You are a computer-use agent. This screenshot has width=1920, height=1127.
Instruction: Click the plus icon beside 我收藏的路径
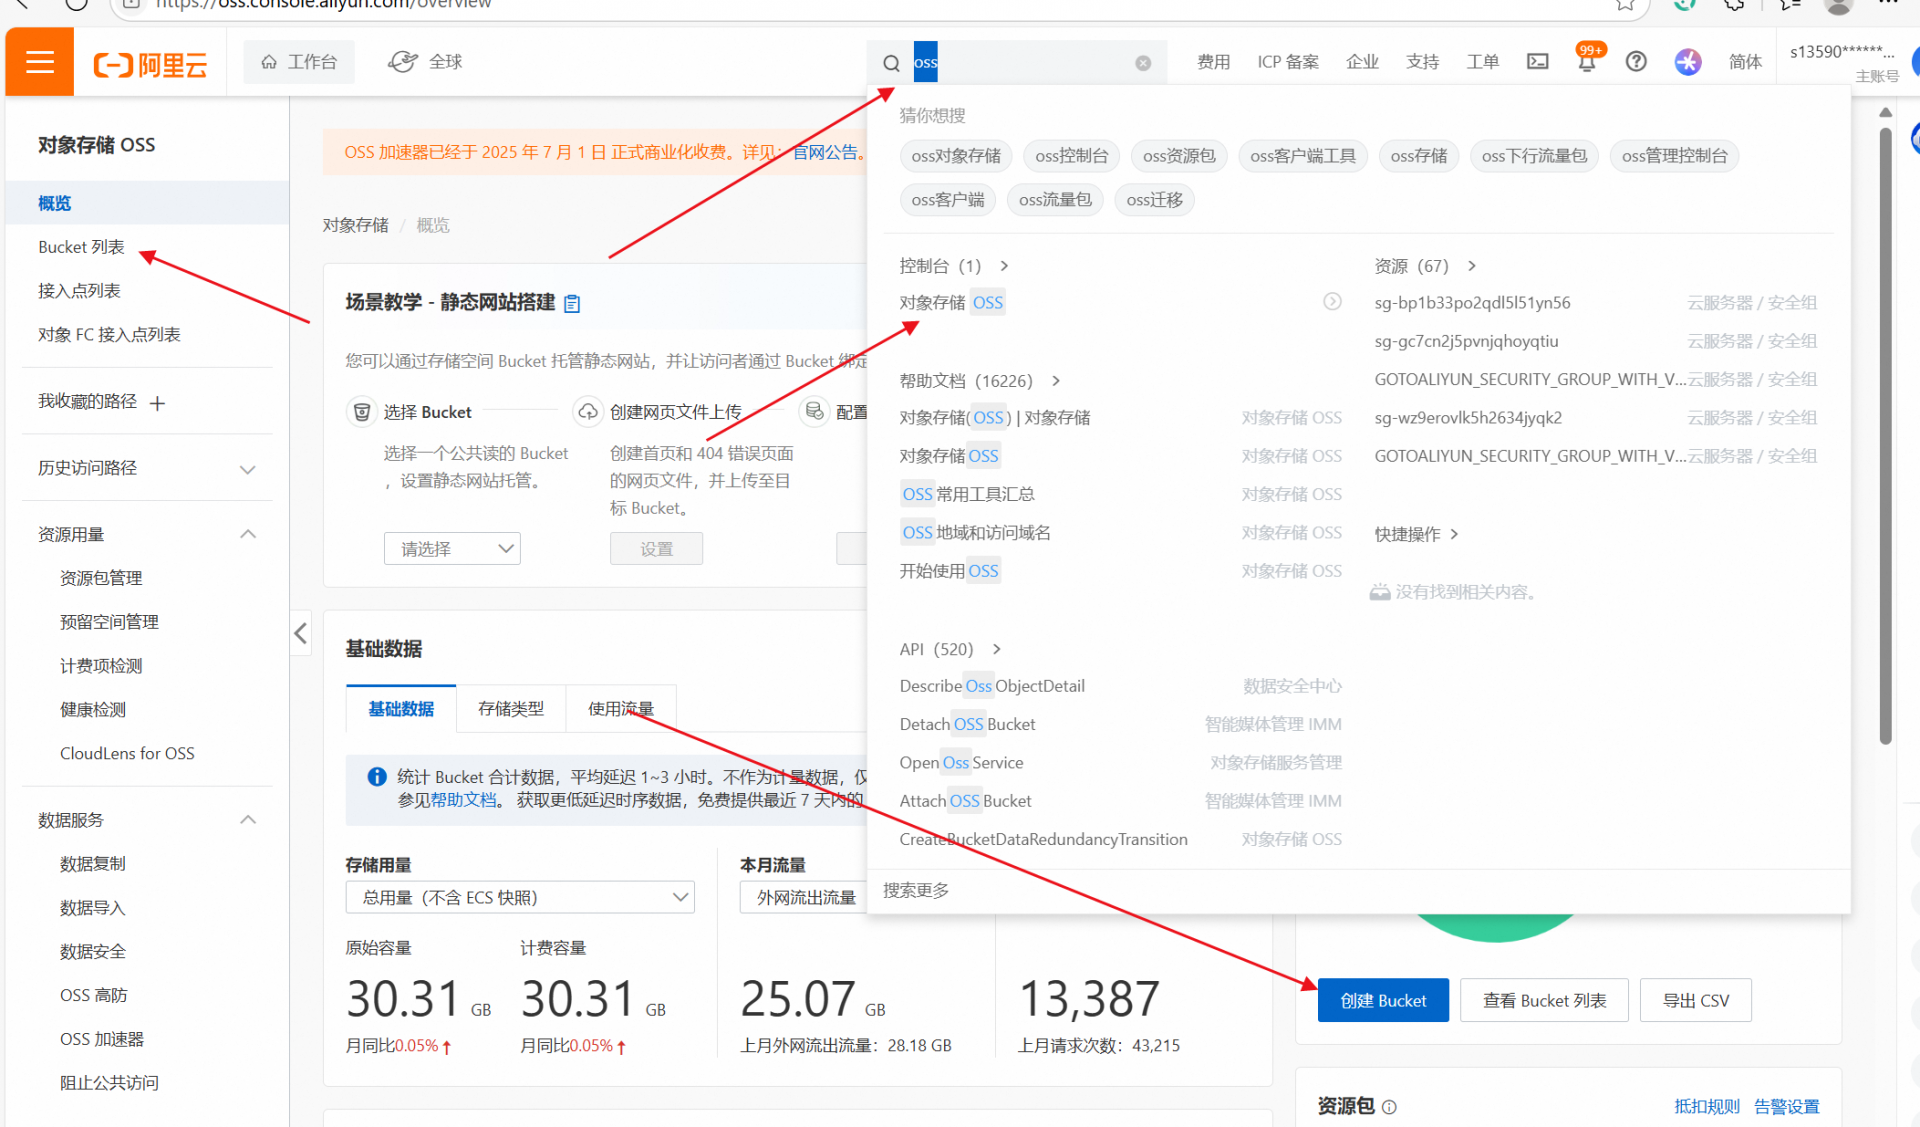coord(157,403)
